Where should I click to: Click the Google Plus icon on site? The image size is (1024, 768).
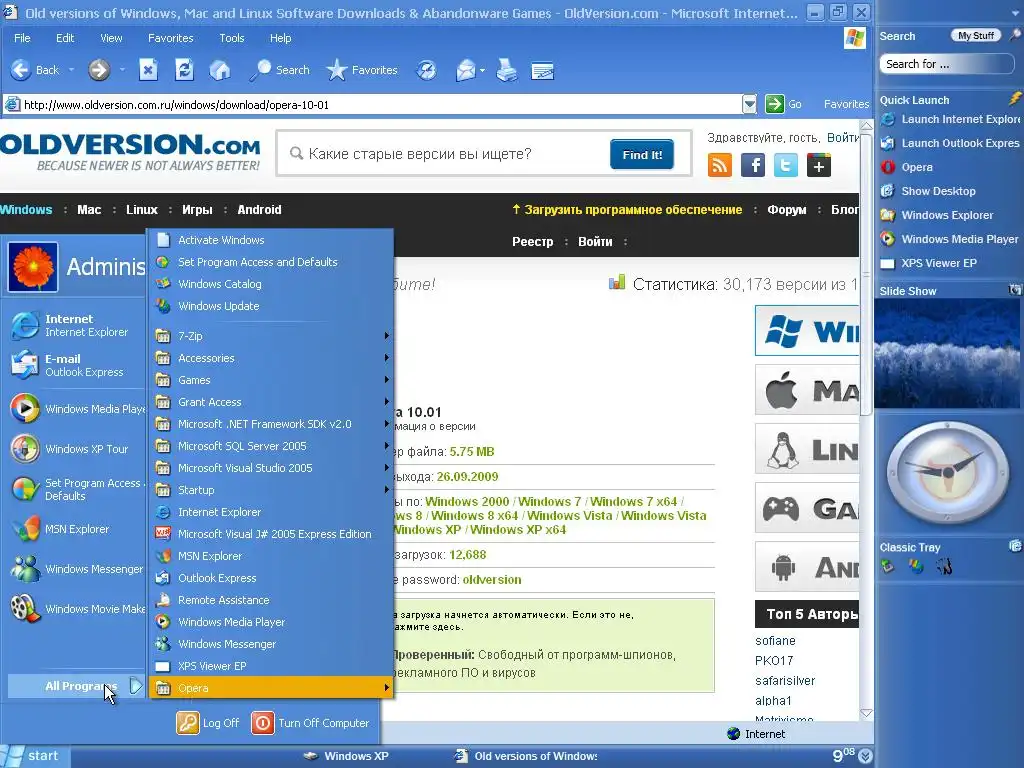coord(819,165)
